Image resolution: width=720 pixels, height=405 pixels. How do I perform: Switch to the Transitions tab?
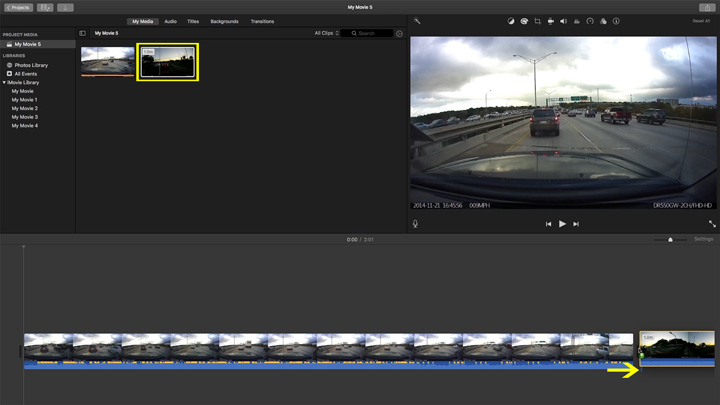[262, 21]
